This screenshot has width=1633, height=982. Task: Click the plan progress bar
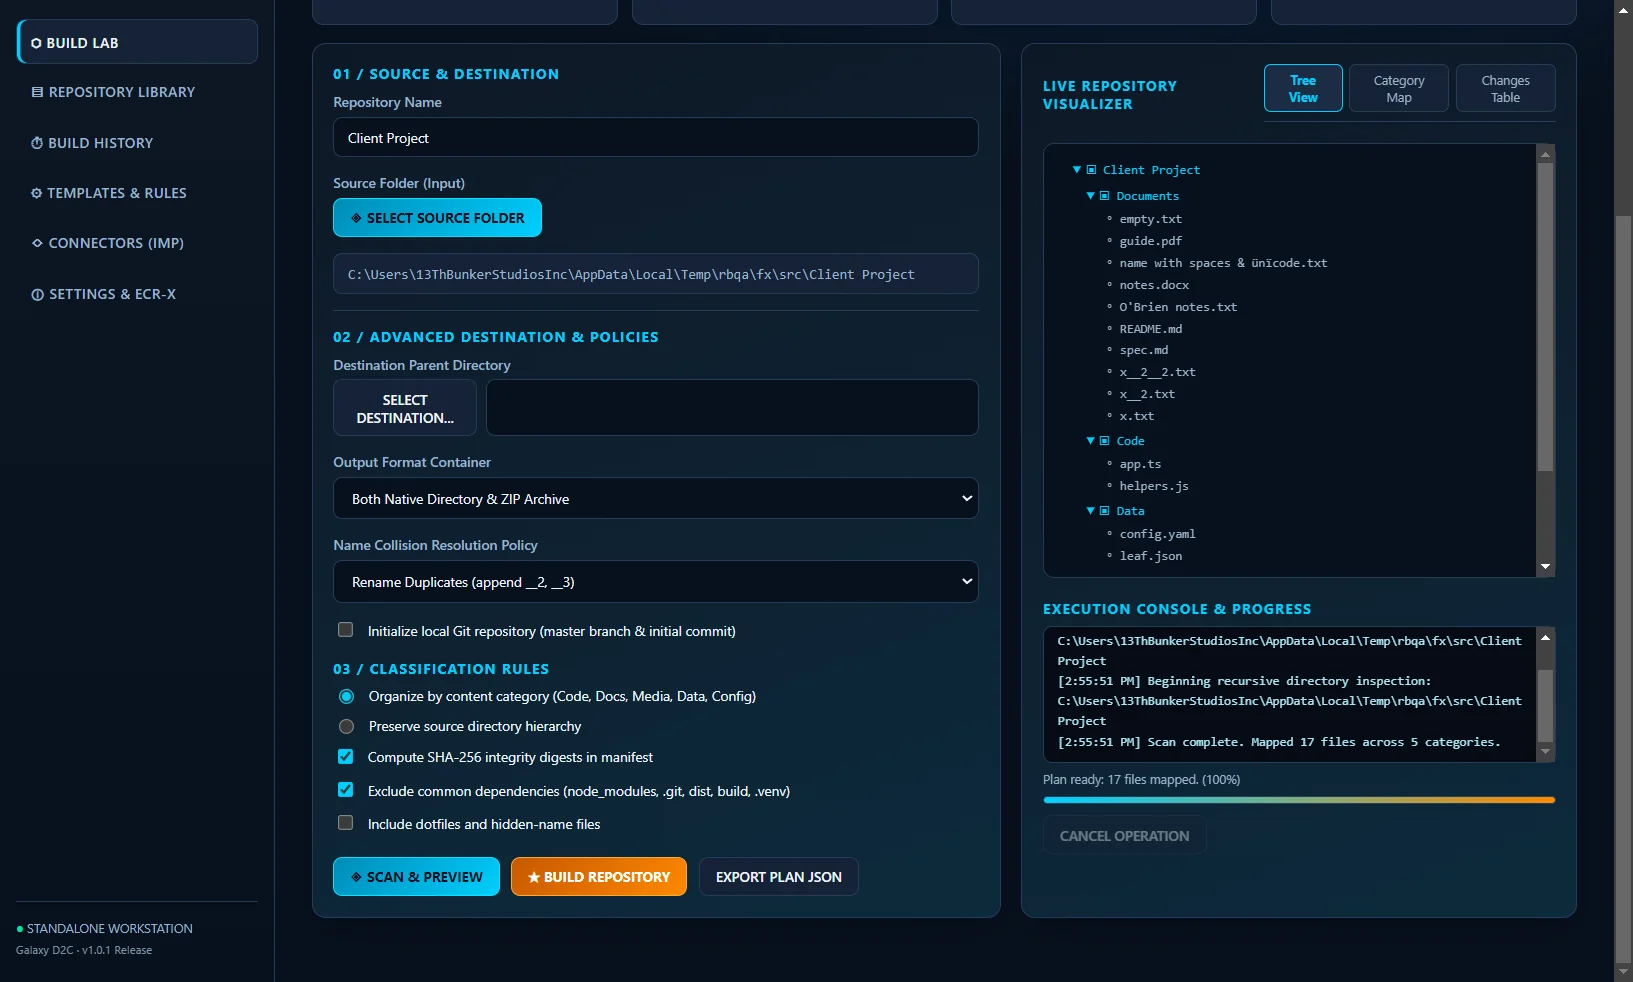pos(1299,800)
